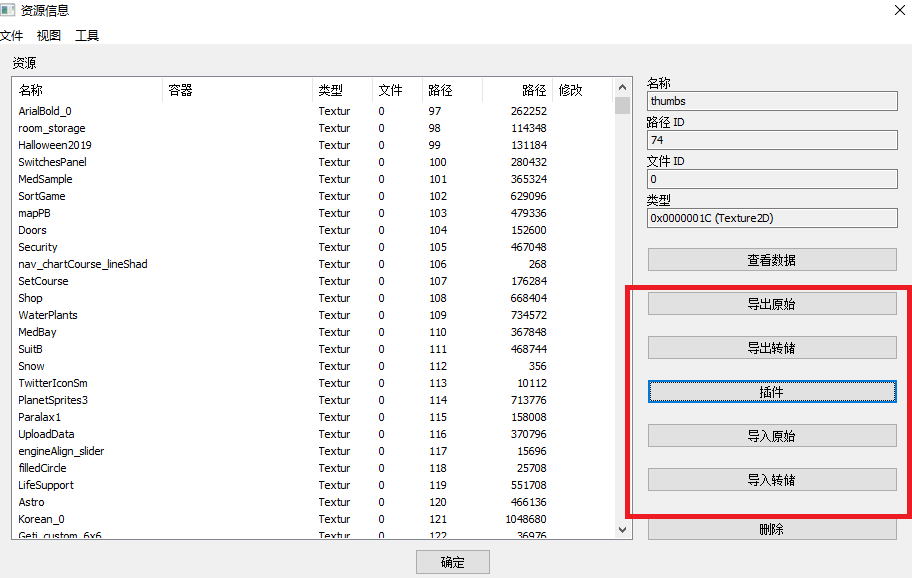The width and height of the screenshot is (912, 578).
Task: Sort by the 名称 column header
Action: coord(87,90)
